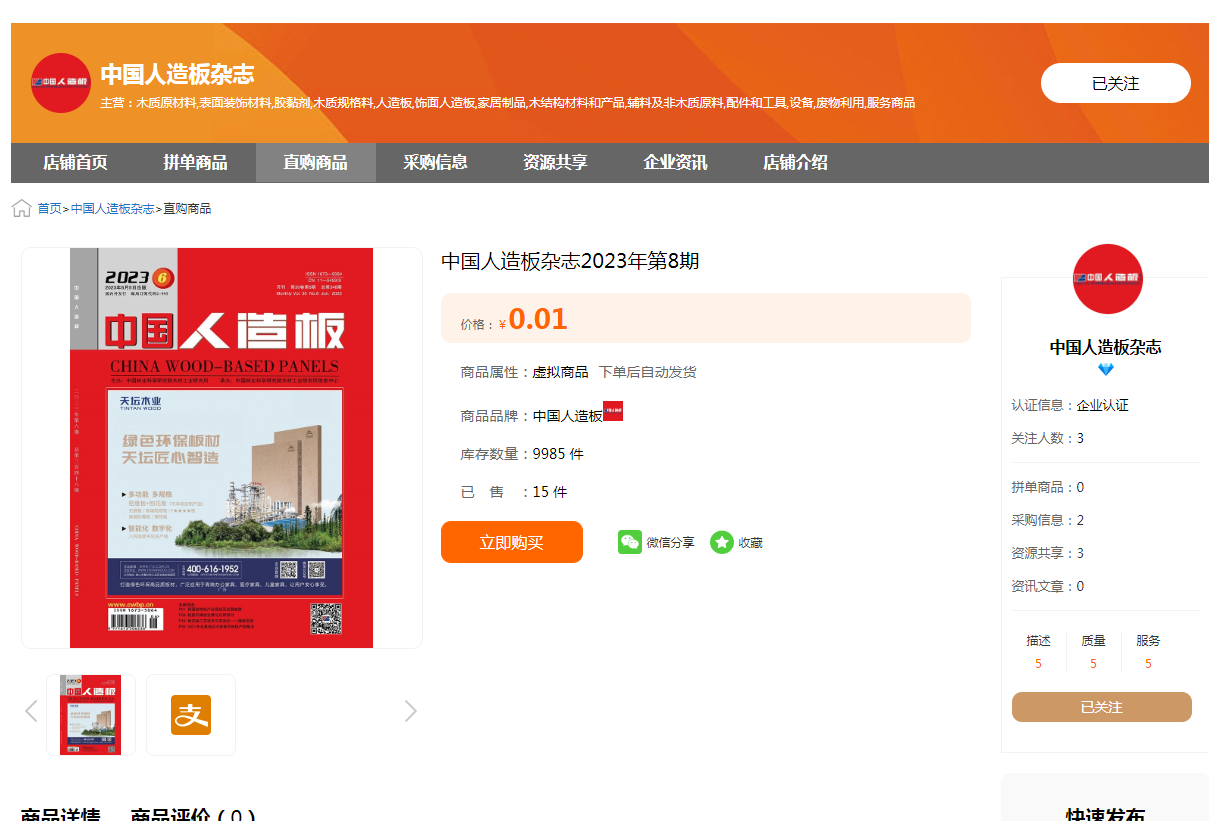Click the 资源共享：3 row in the sidebar
The width and height of the screenshot is (1209, 821).
point(1048,553)
